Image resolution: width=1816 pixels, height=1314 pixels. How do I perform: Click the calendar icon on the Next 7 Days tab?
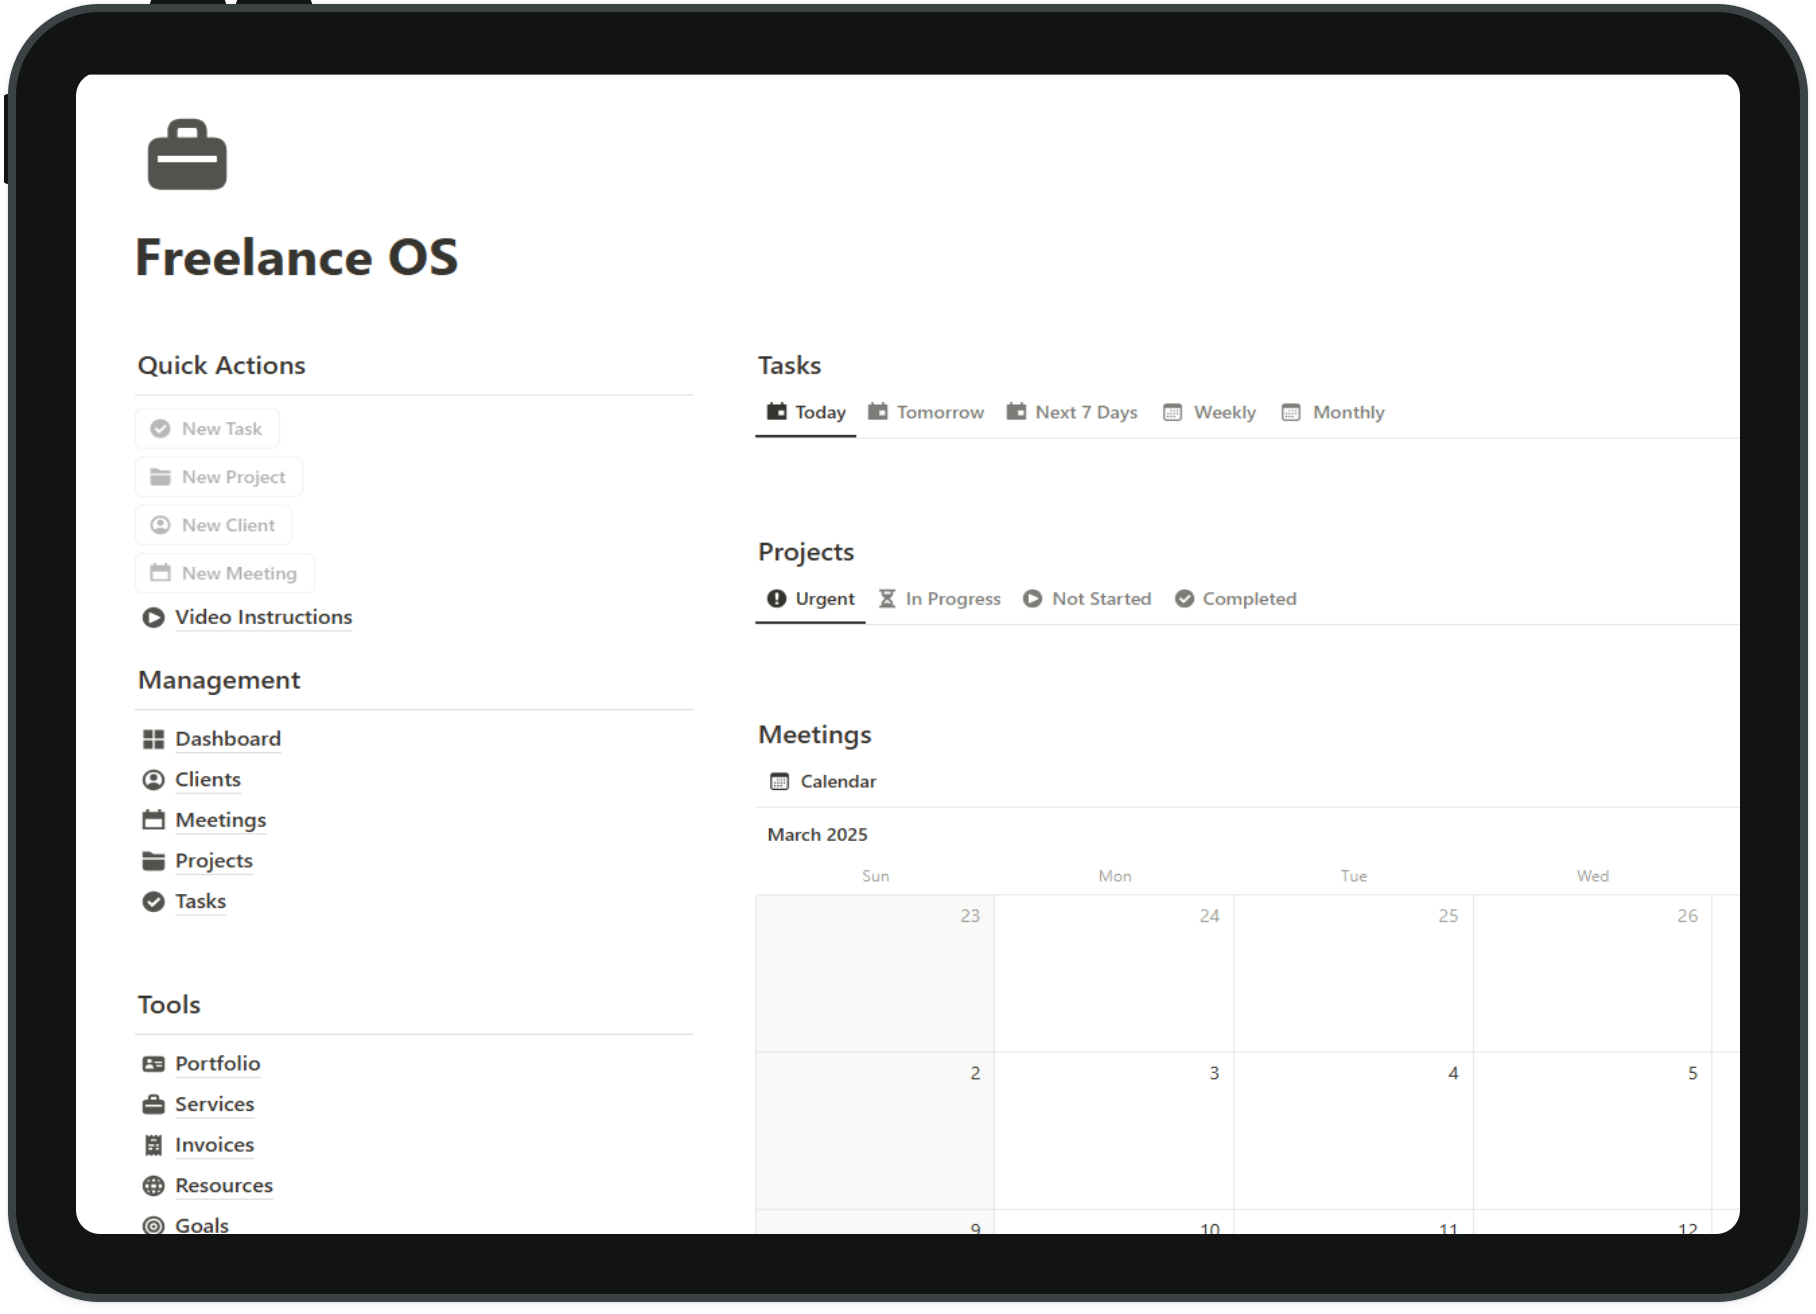pyautogui.click(x=1016, y=411)
